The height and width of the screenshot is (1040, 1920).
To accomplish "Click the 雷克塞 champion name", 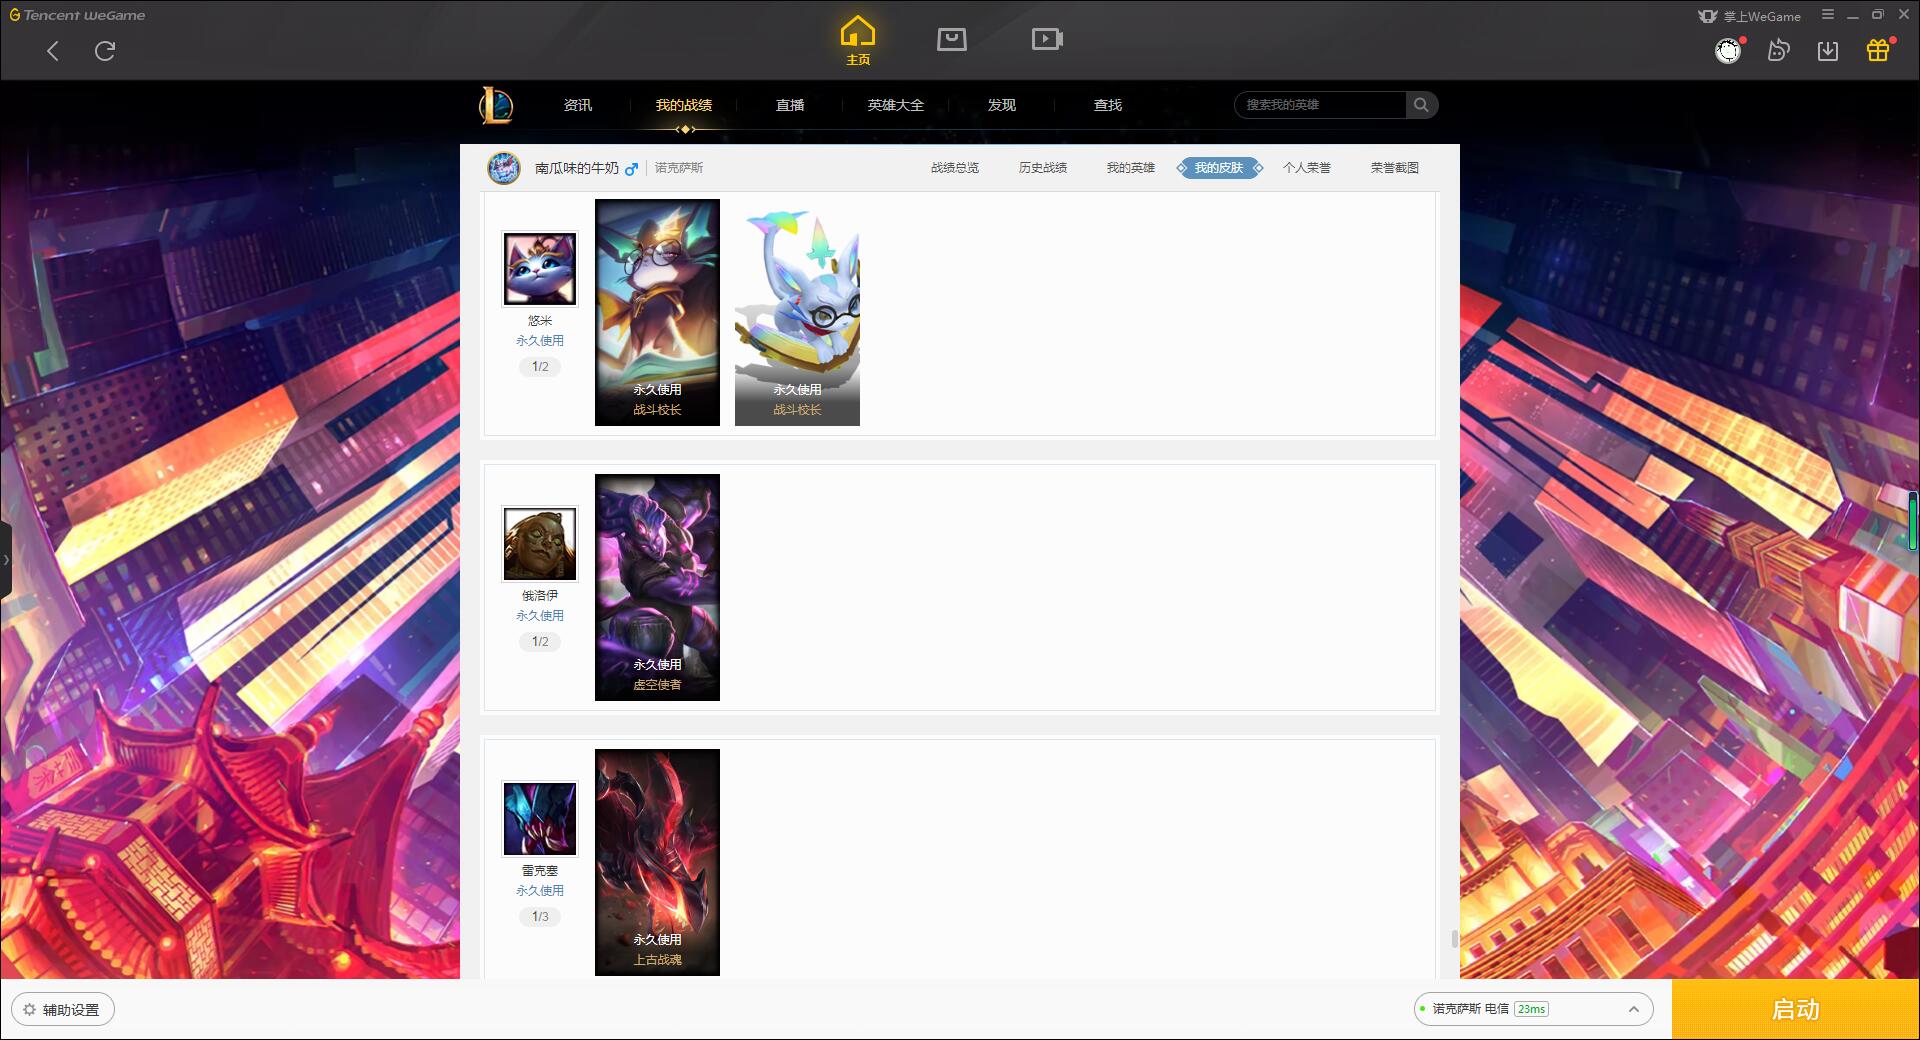I will pyautogui.click(x=540, y=871).
